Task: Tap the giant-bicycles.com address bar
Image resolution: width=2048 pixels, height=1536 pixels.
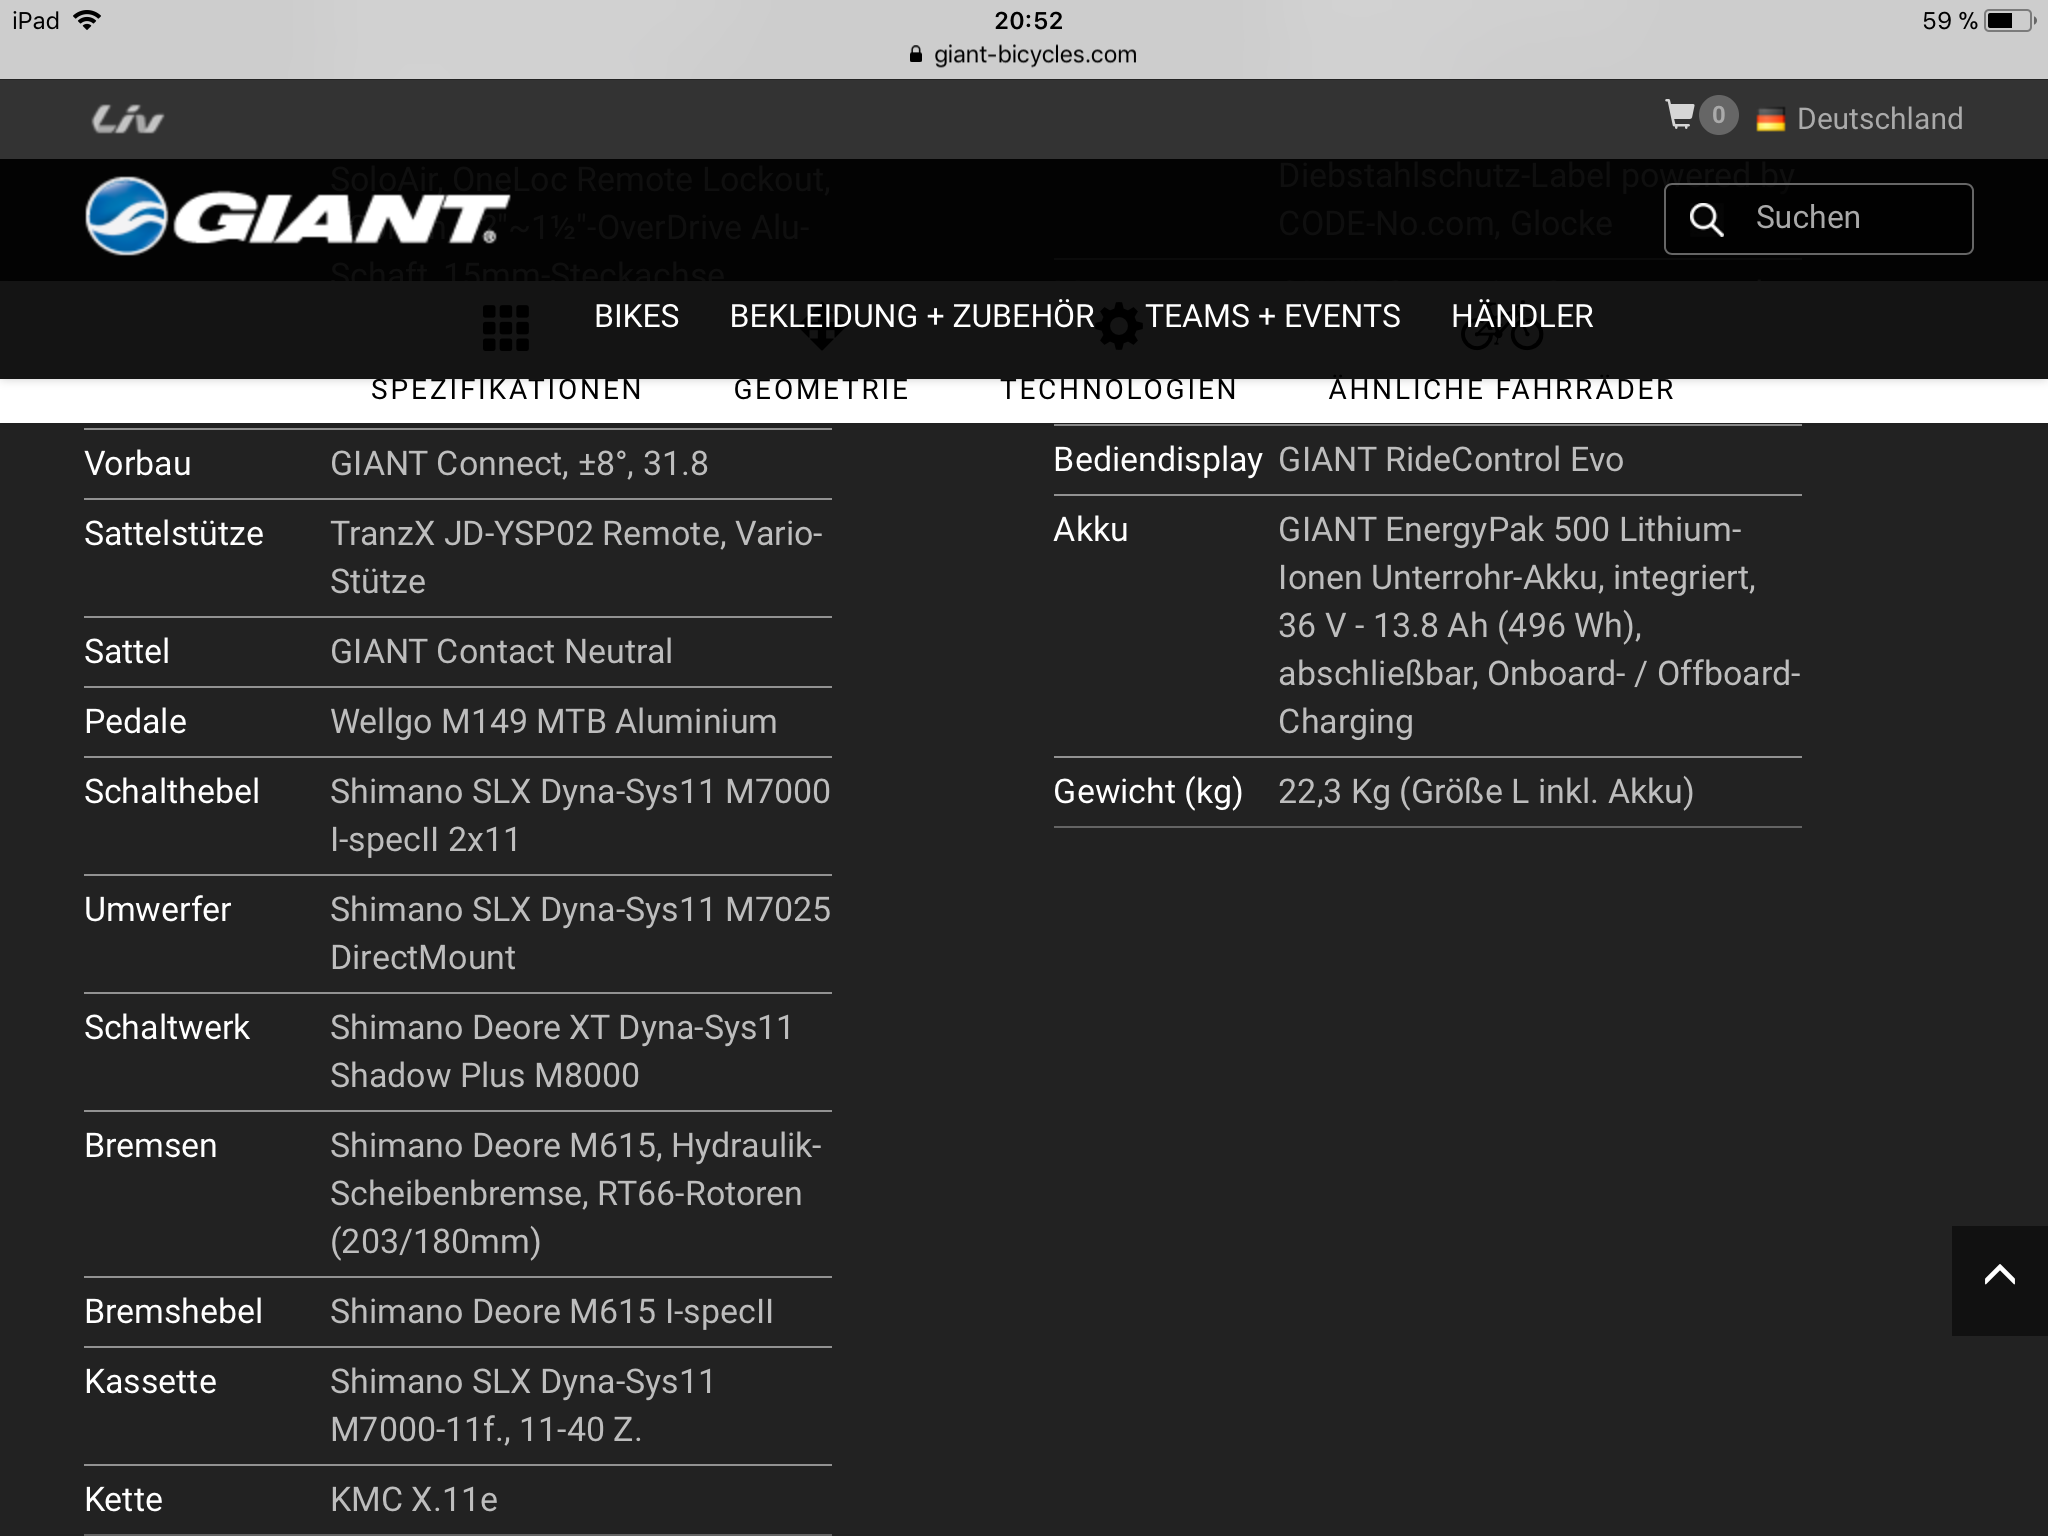Action: 1034,55
